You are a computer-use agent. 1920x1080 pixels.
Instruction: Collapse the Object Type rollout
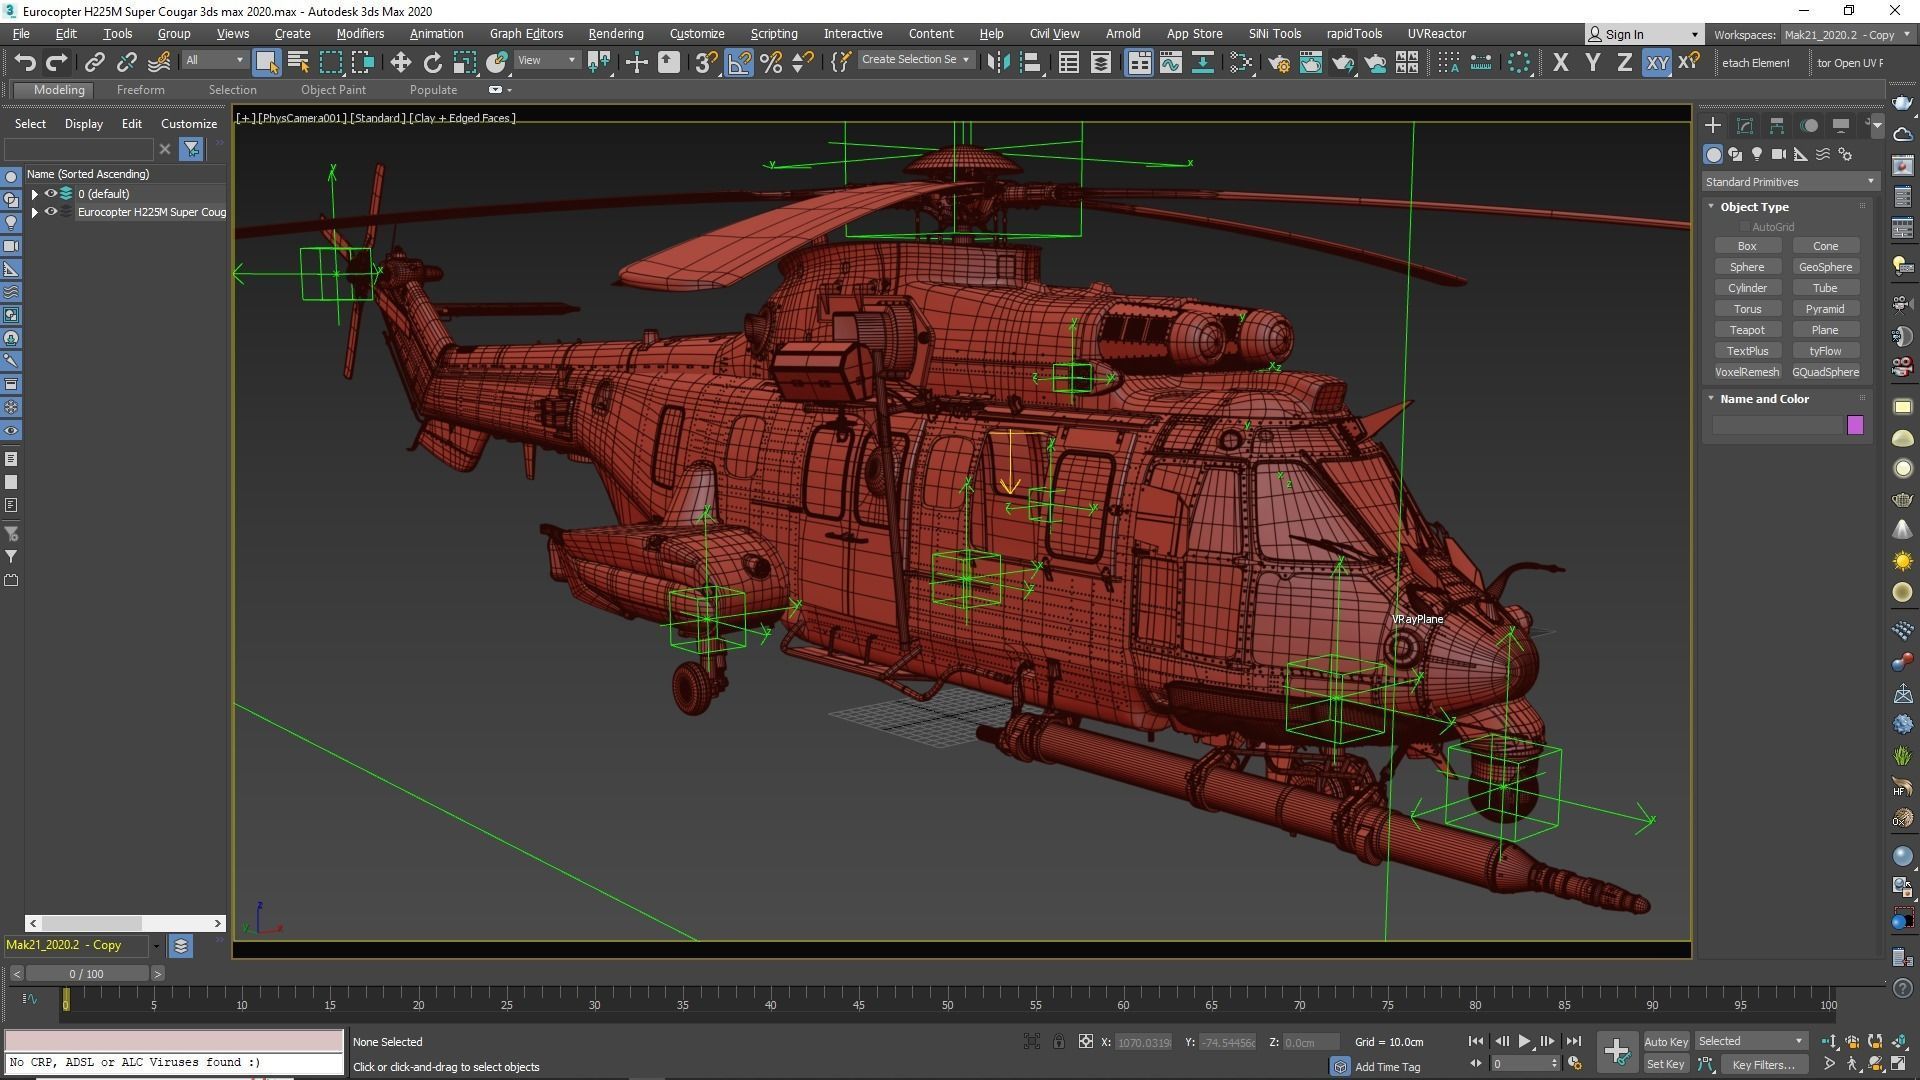1711,207
